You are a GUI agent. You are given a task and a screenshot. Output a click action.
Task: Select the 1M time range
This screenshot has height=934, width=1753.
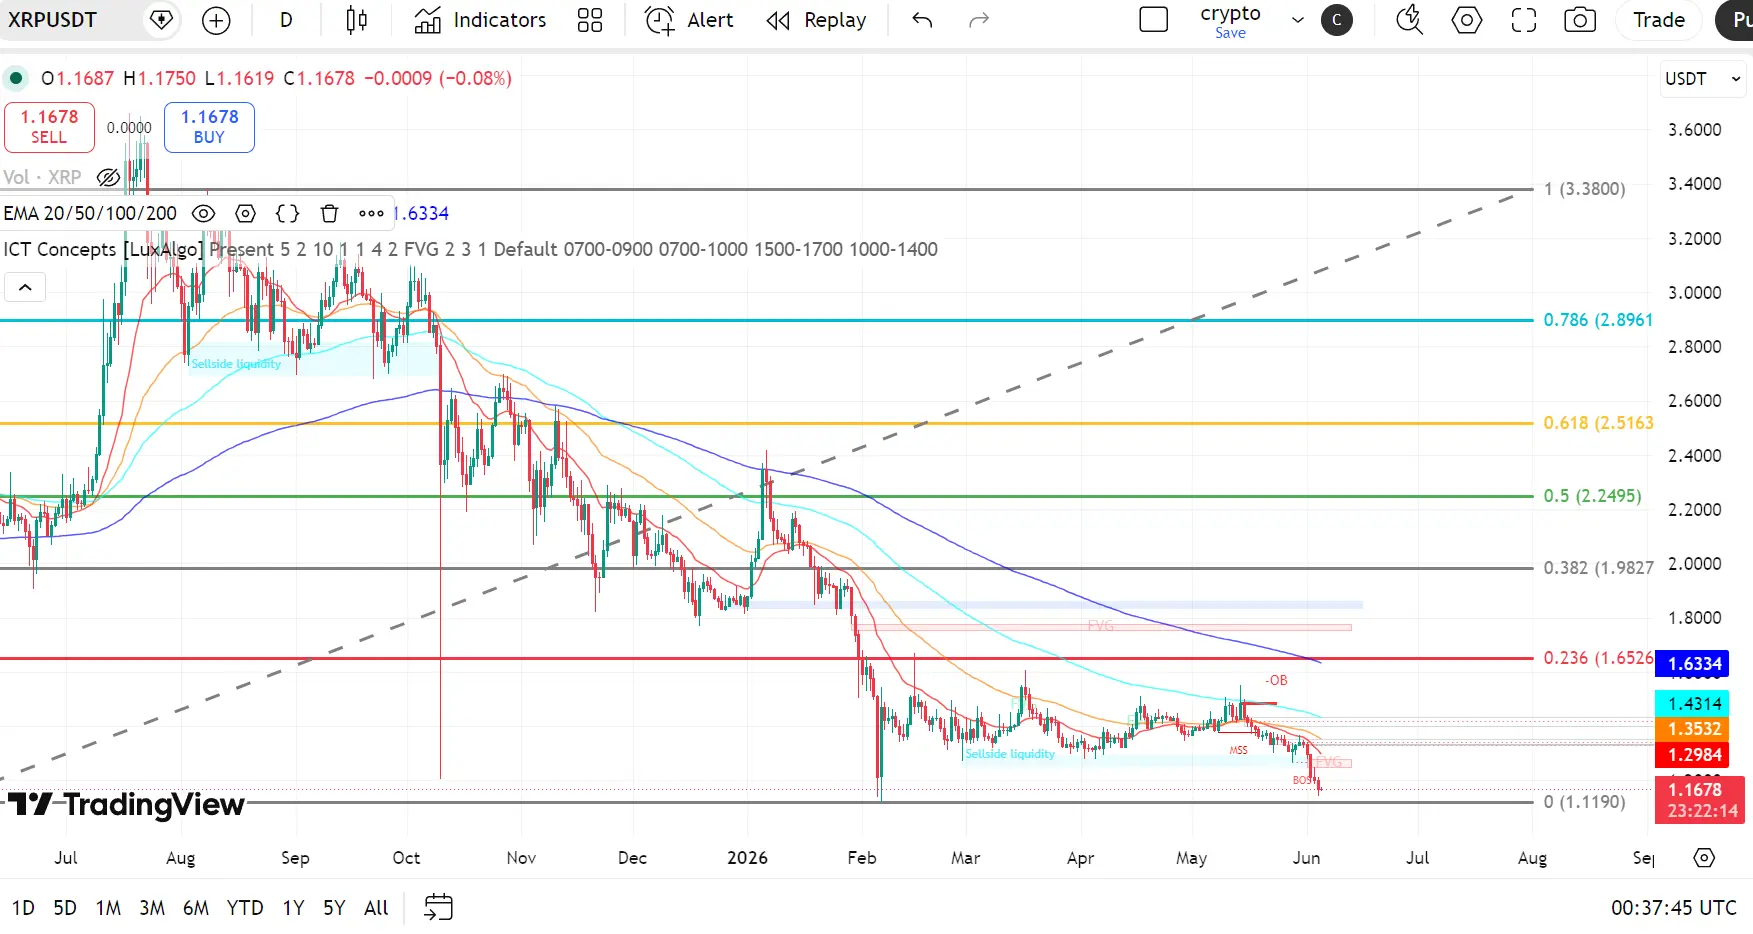click(x=108, y=908)
